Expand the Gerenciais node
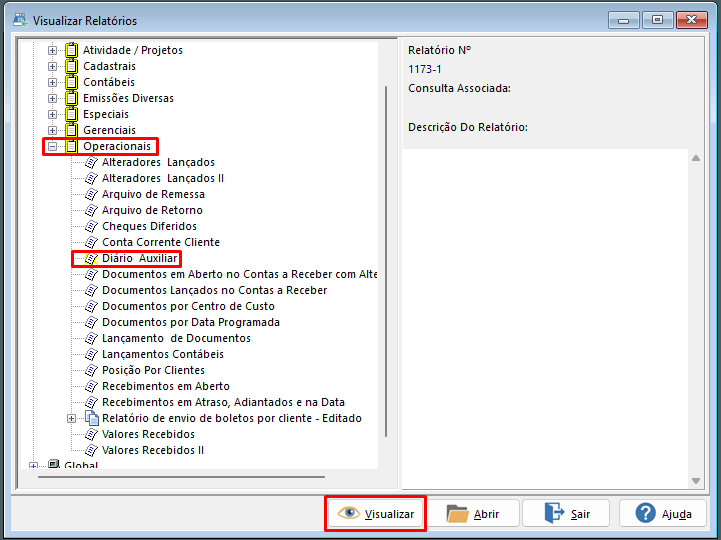Image resolution: width=721 pixels, height=540 pixels. [x=52, y=131]
